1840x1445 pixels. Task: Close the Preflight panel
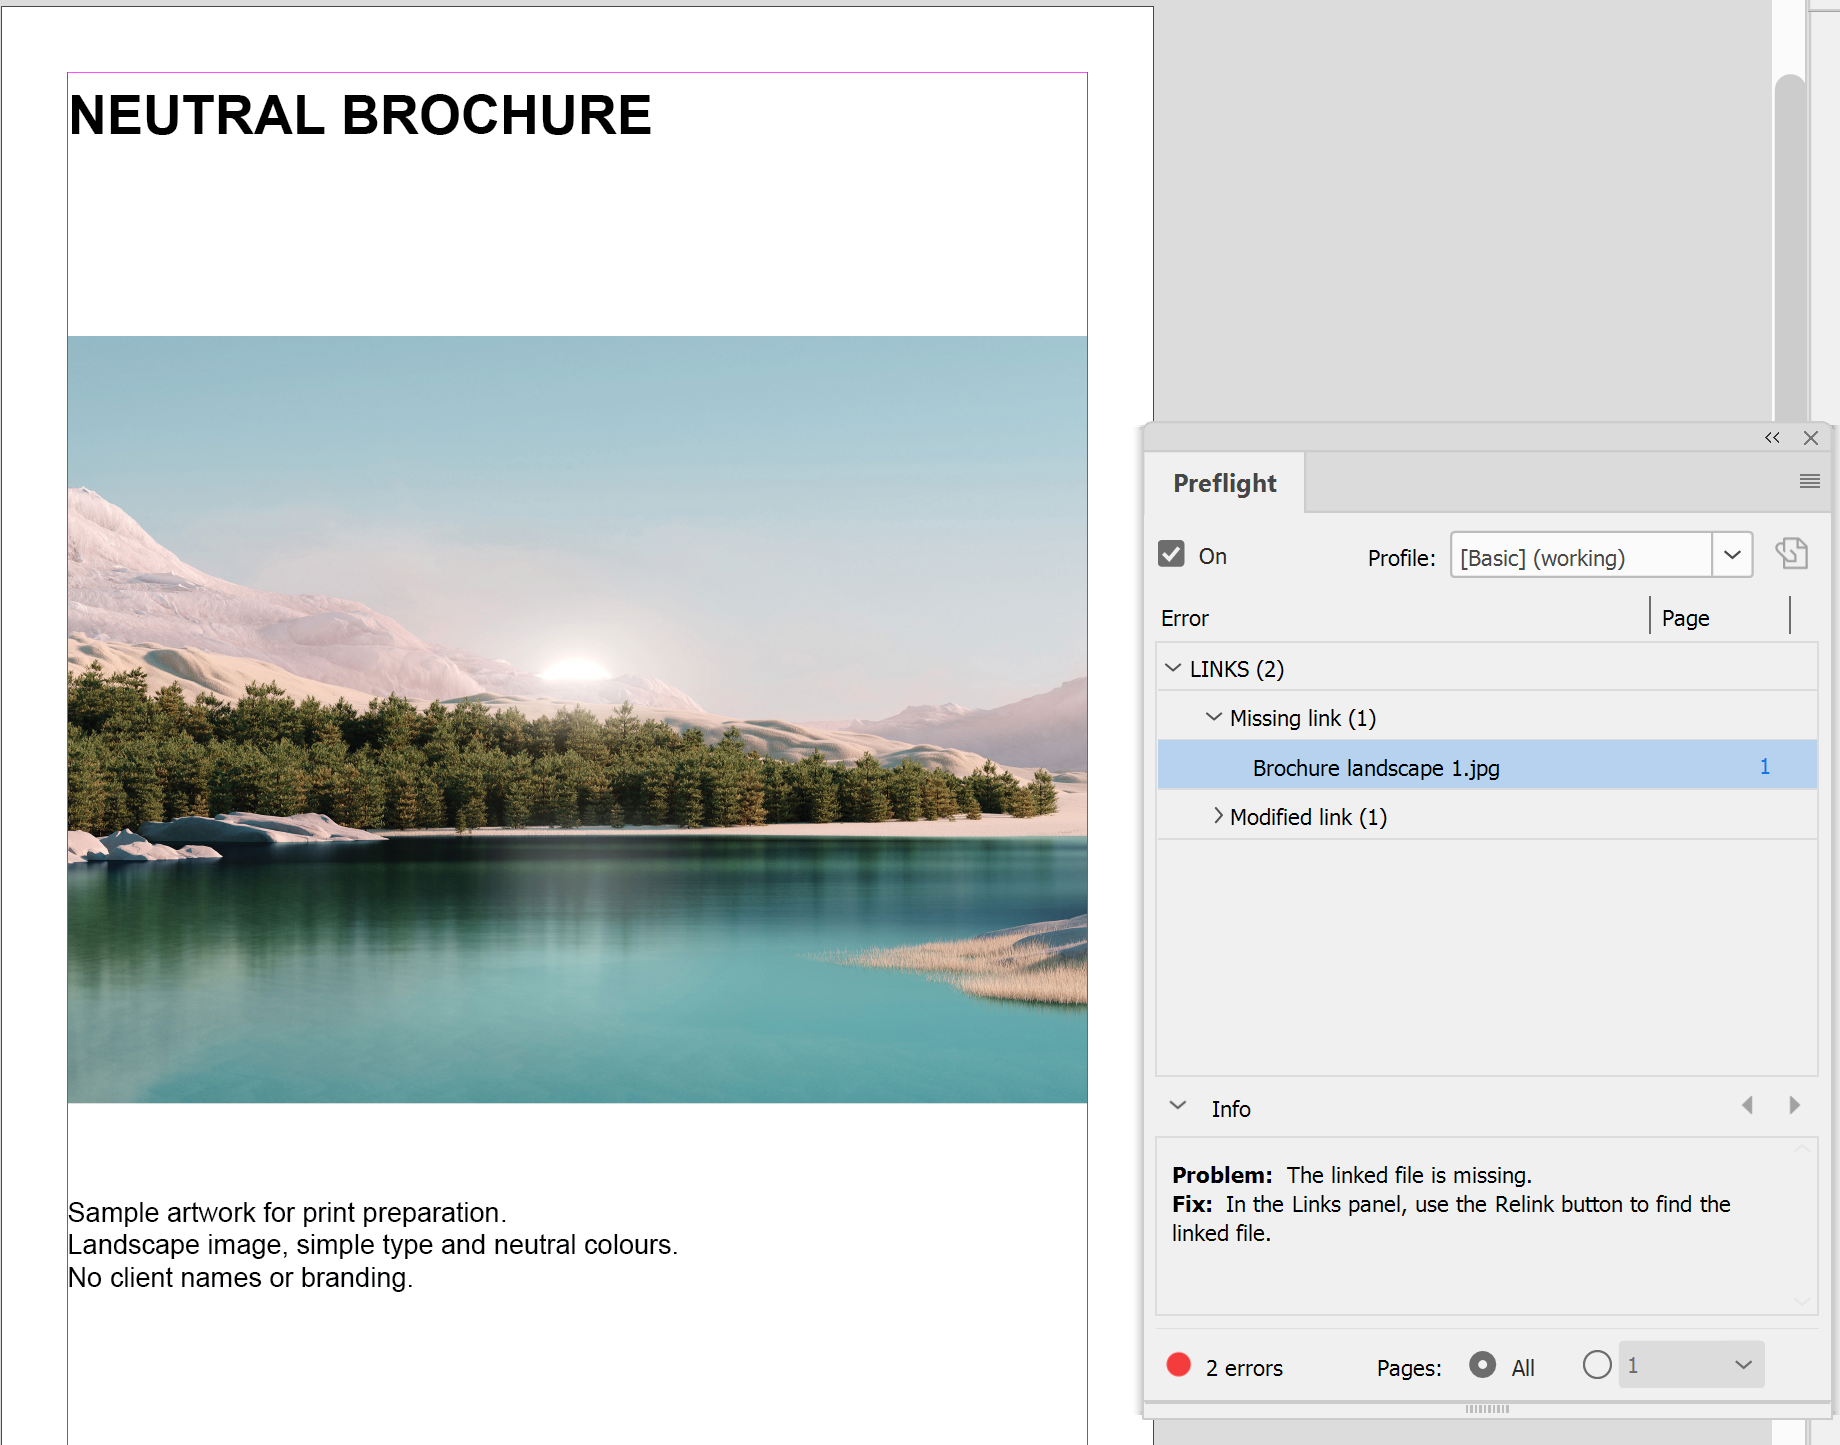click(1810, 438)
